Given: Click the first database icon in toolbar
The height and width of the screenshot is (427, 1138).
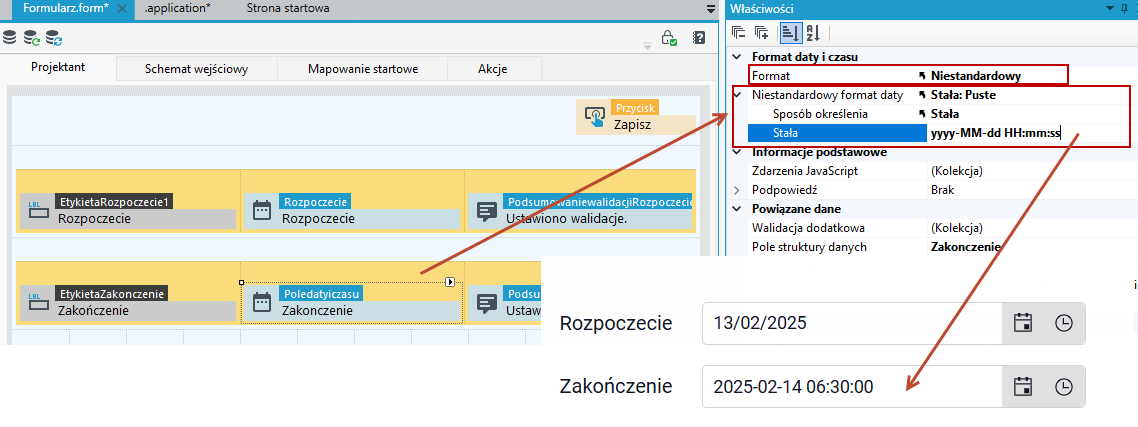Looking at the screenshot, I should pos(9,37).
